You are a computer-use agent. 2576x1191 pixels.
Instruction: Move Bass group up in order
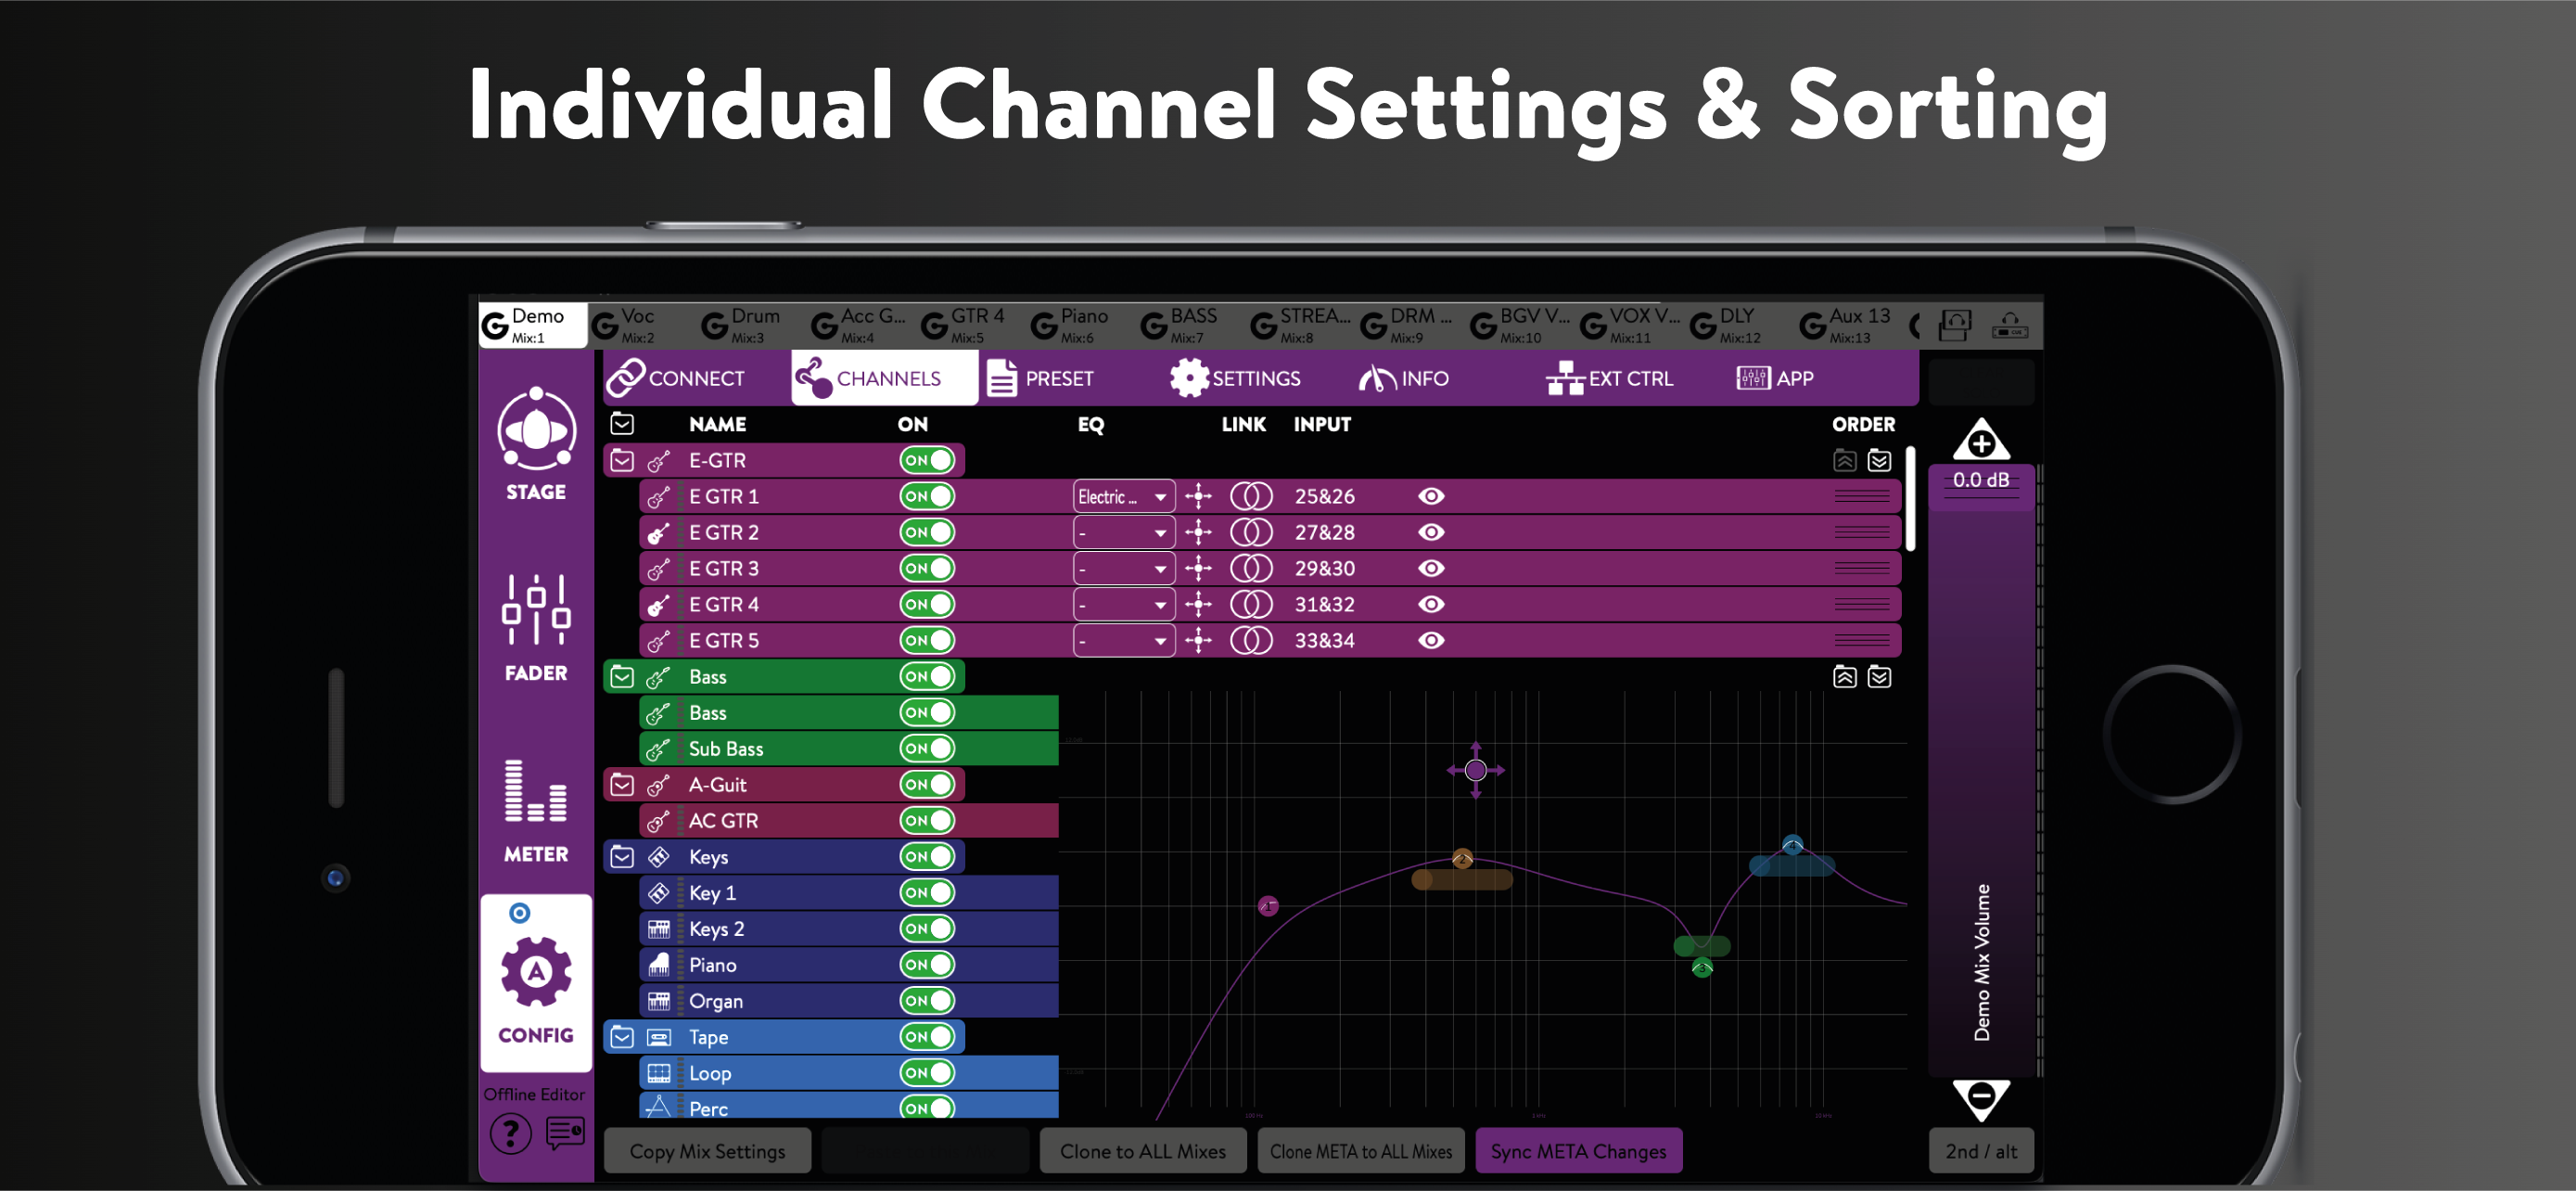[1844, 677]
